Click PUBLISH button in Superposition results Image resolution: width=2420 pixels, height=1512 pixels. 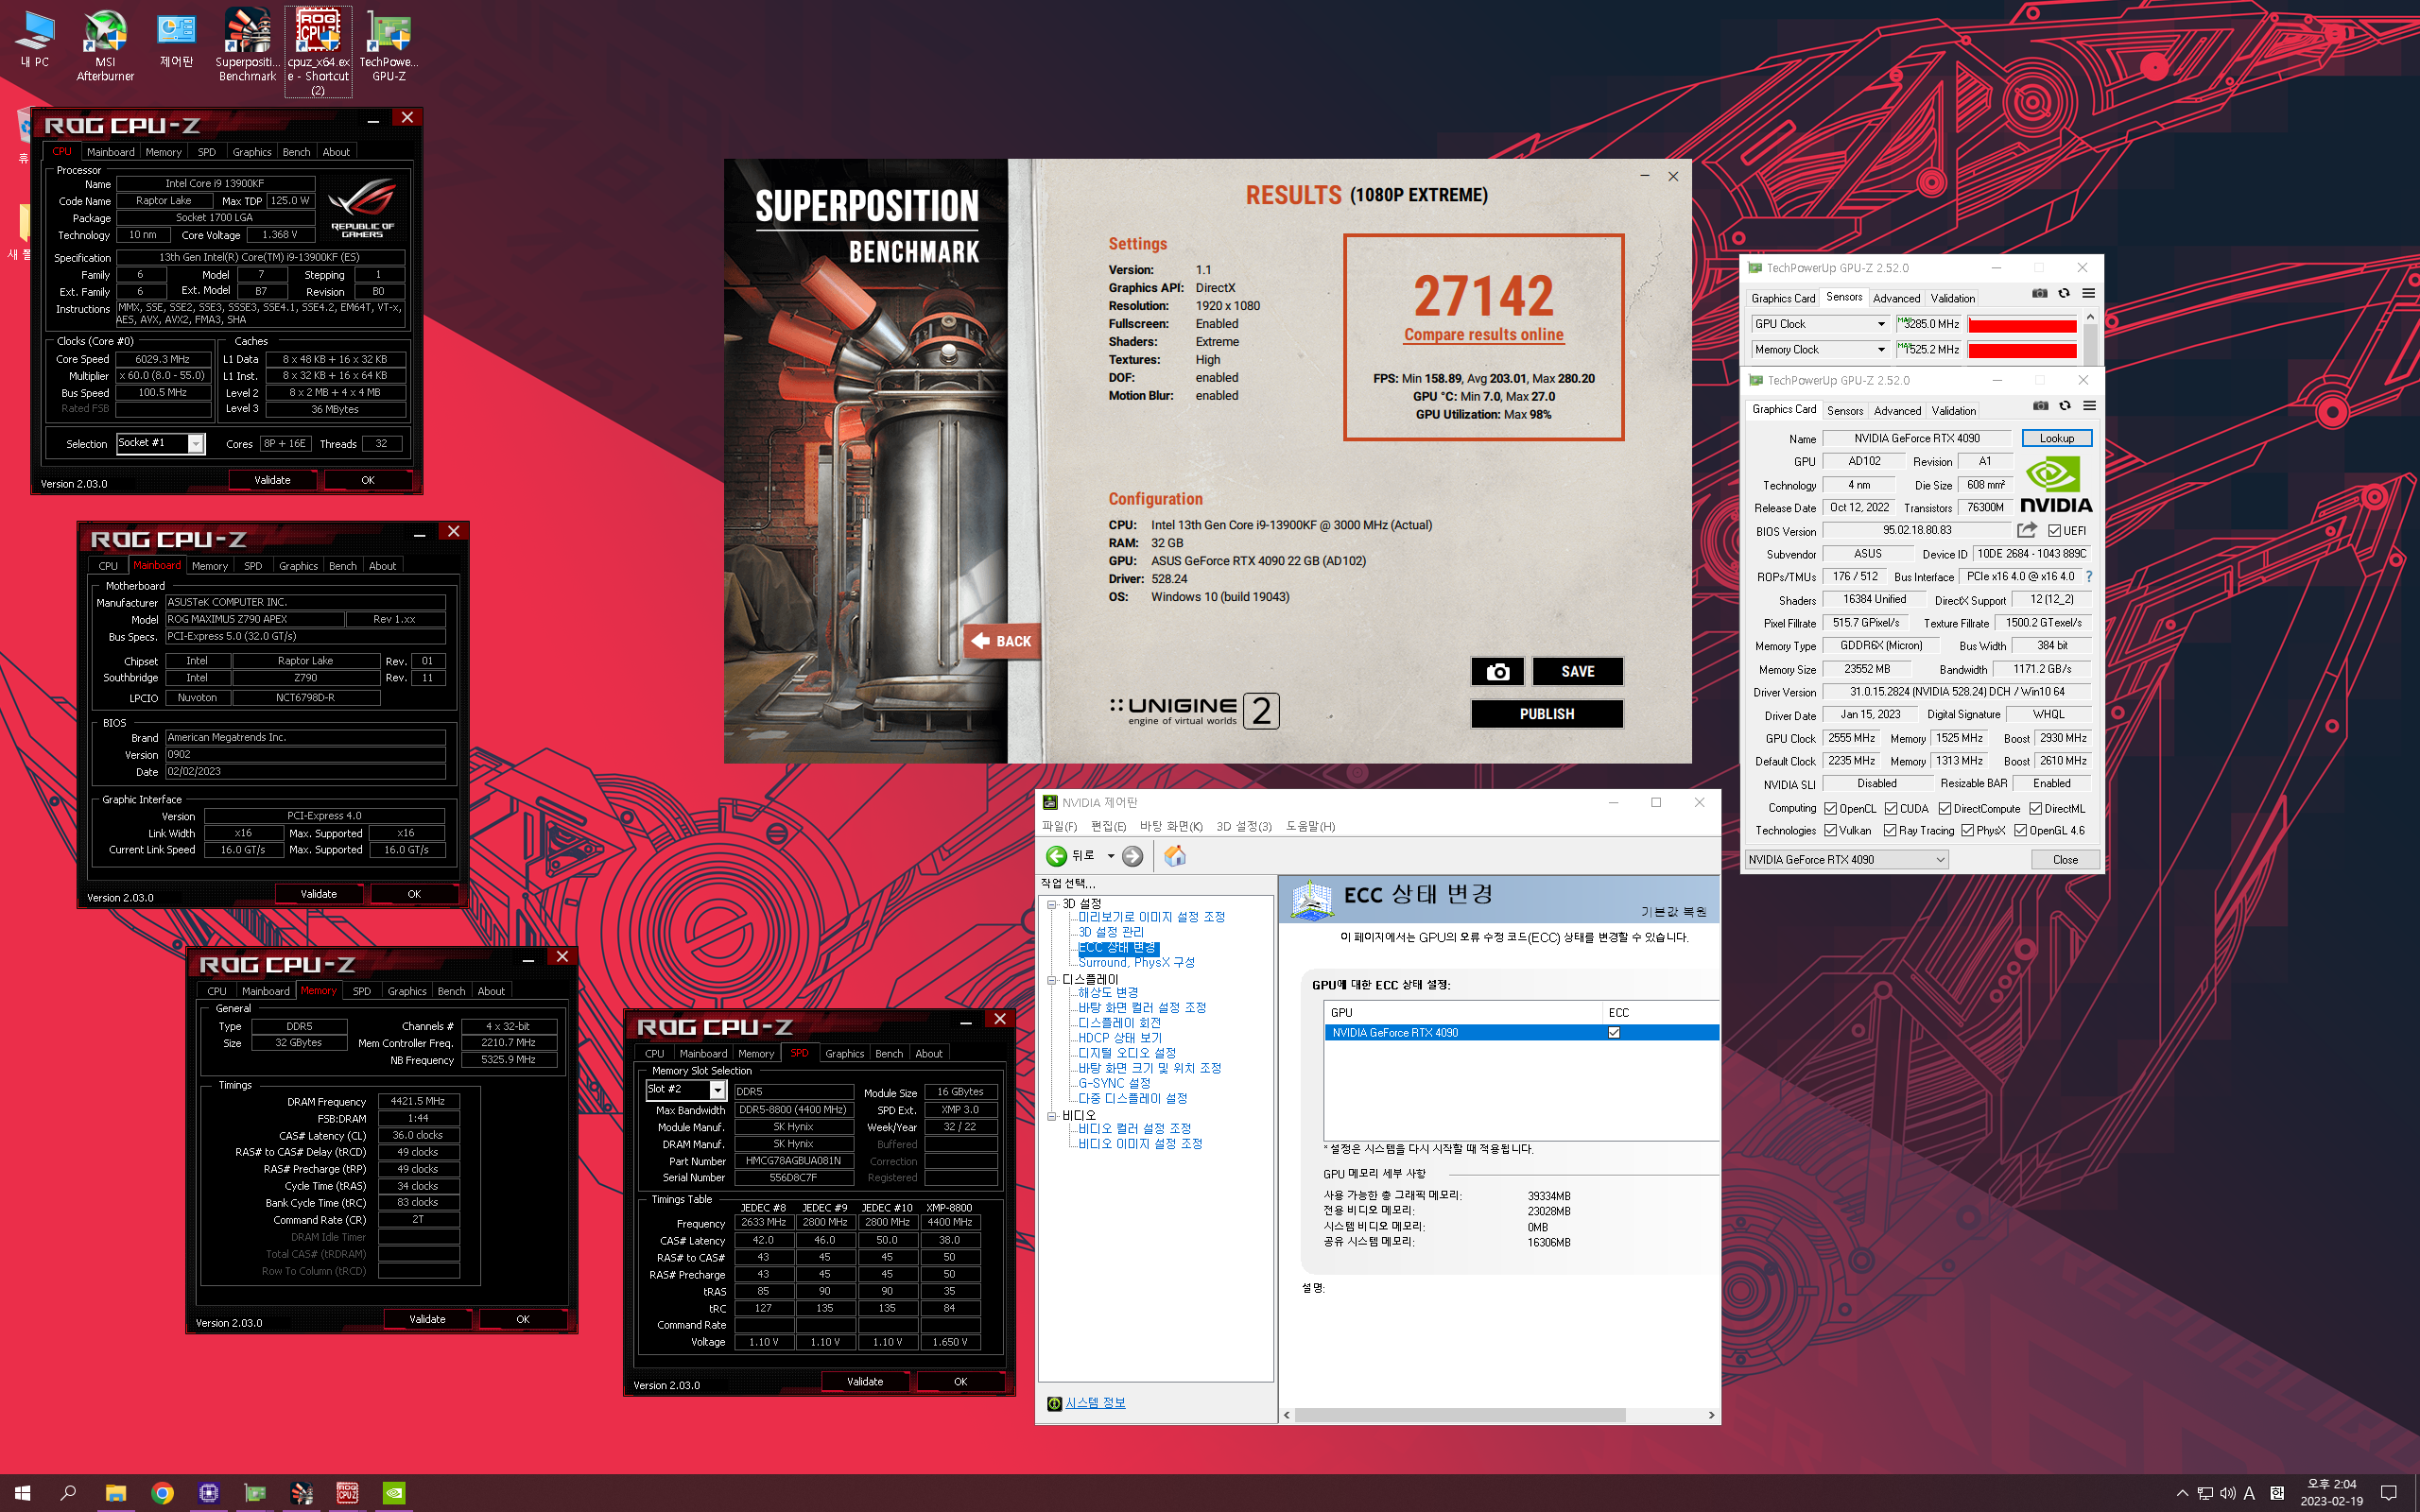pyautogui.click(x=1546, y=714)
